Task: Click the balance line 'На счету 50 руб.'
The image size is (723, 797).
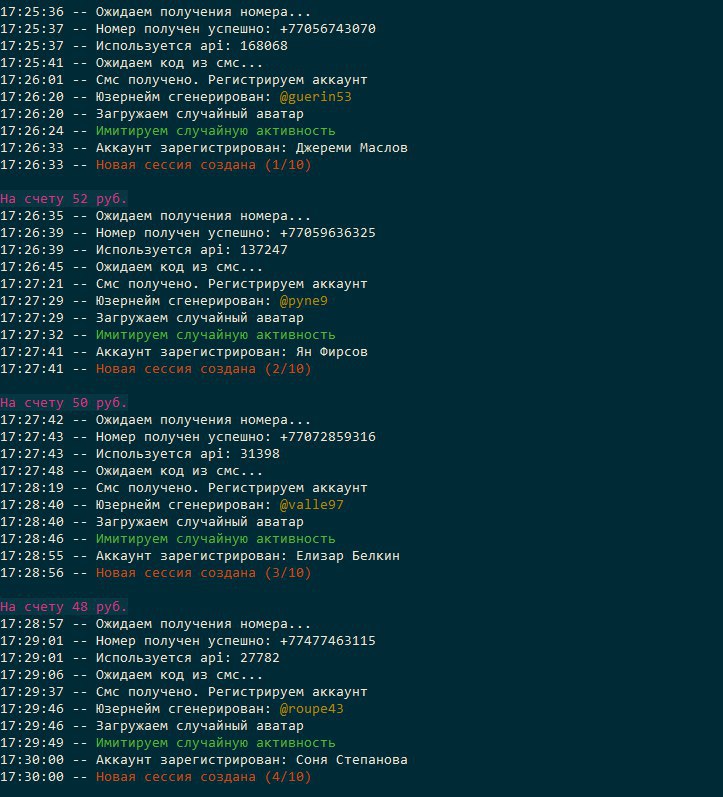Action: tap(64, 403)
